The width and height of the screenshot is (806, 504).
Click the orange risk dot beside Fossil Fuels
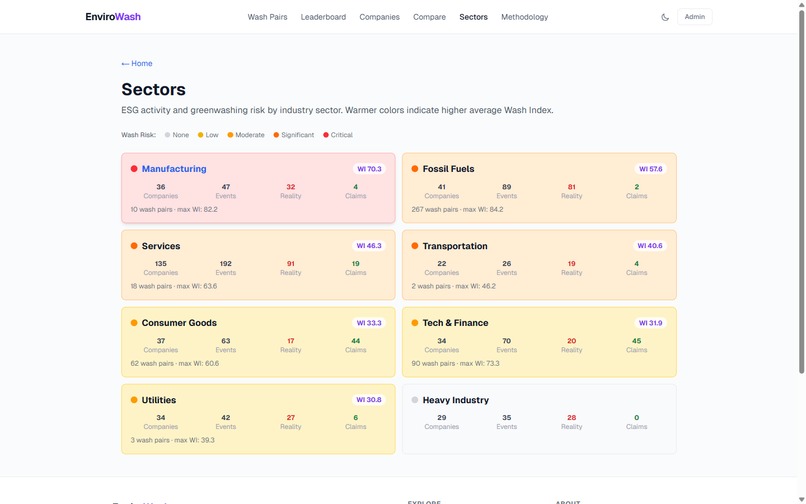pyautogui.click(x=415, y=169)
